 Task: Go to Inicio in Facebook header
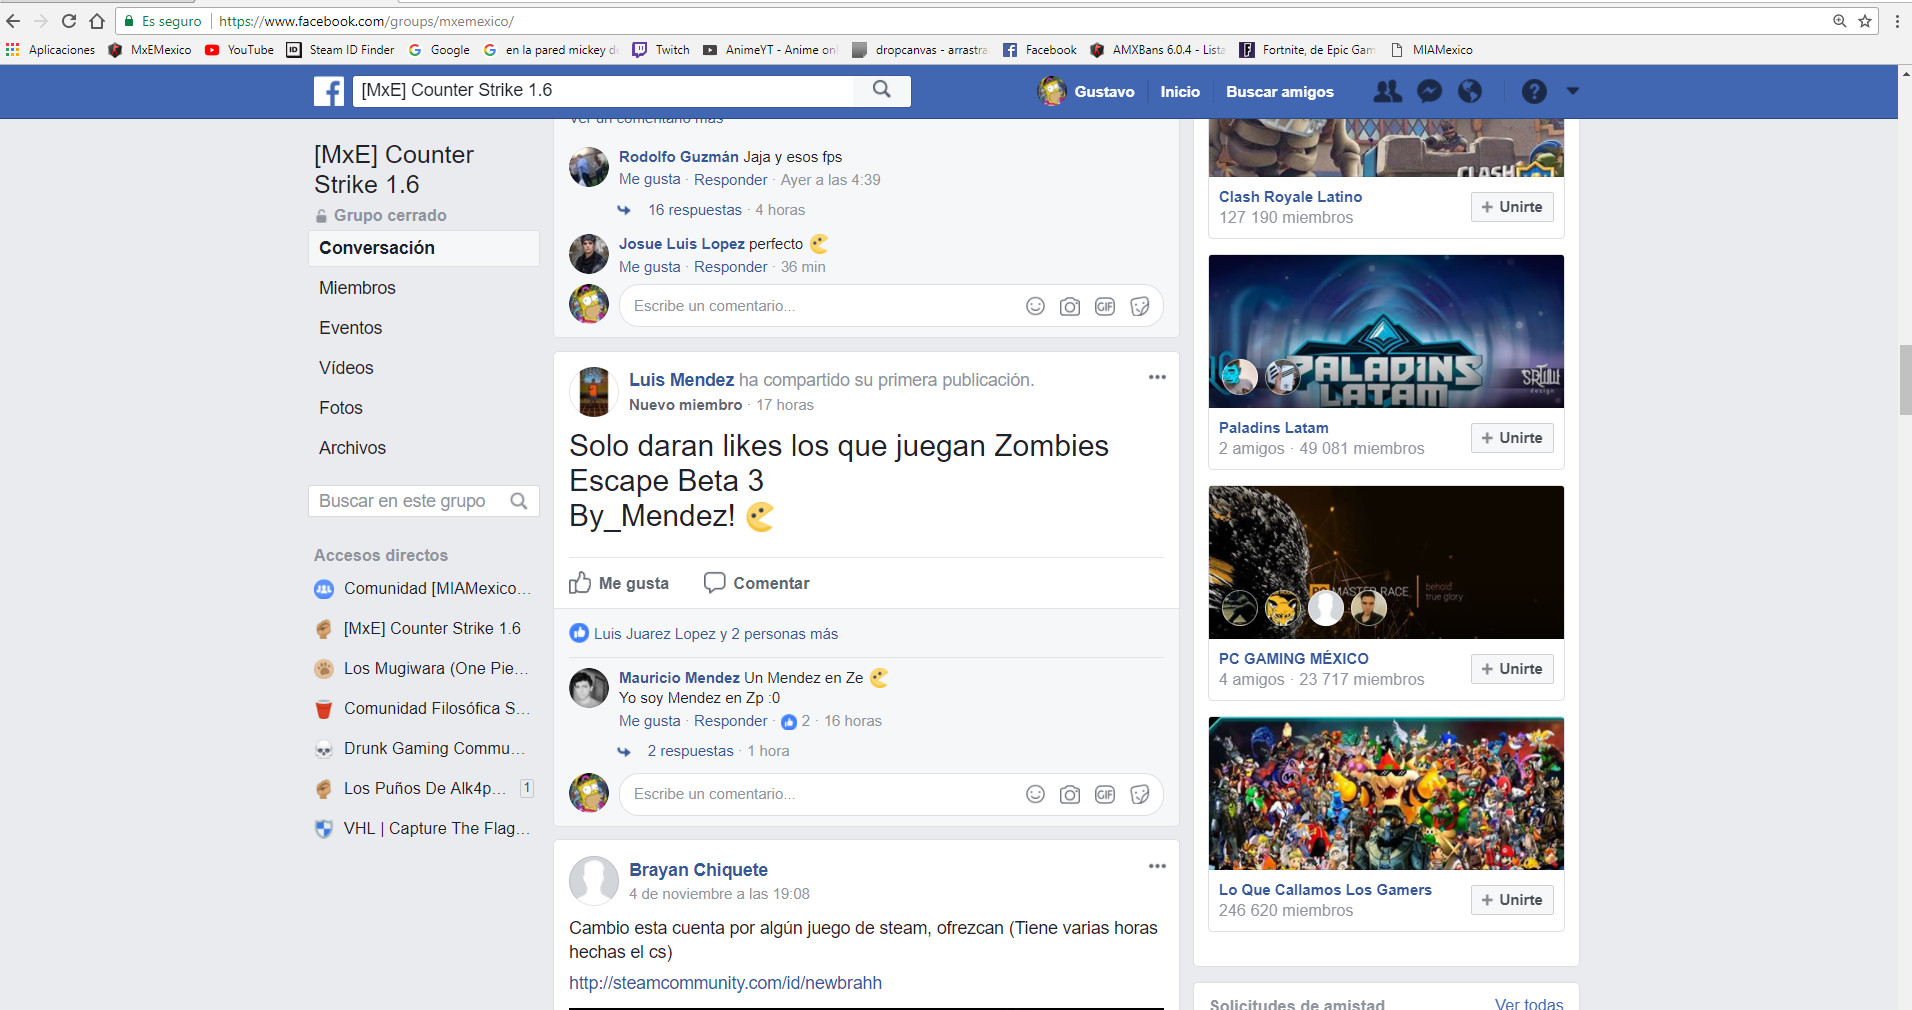[1180, 91]
